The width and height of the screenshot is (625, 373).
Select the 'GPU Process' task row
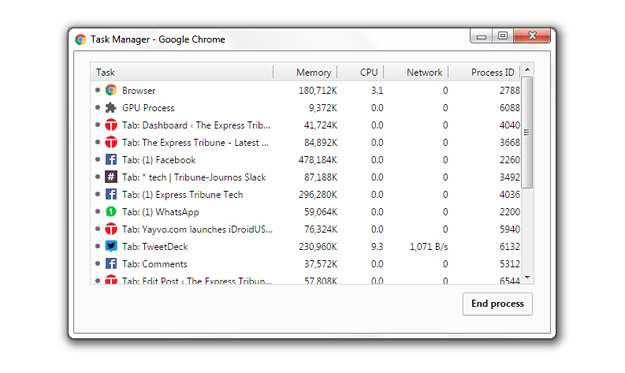coord(306,108)
